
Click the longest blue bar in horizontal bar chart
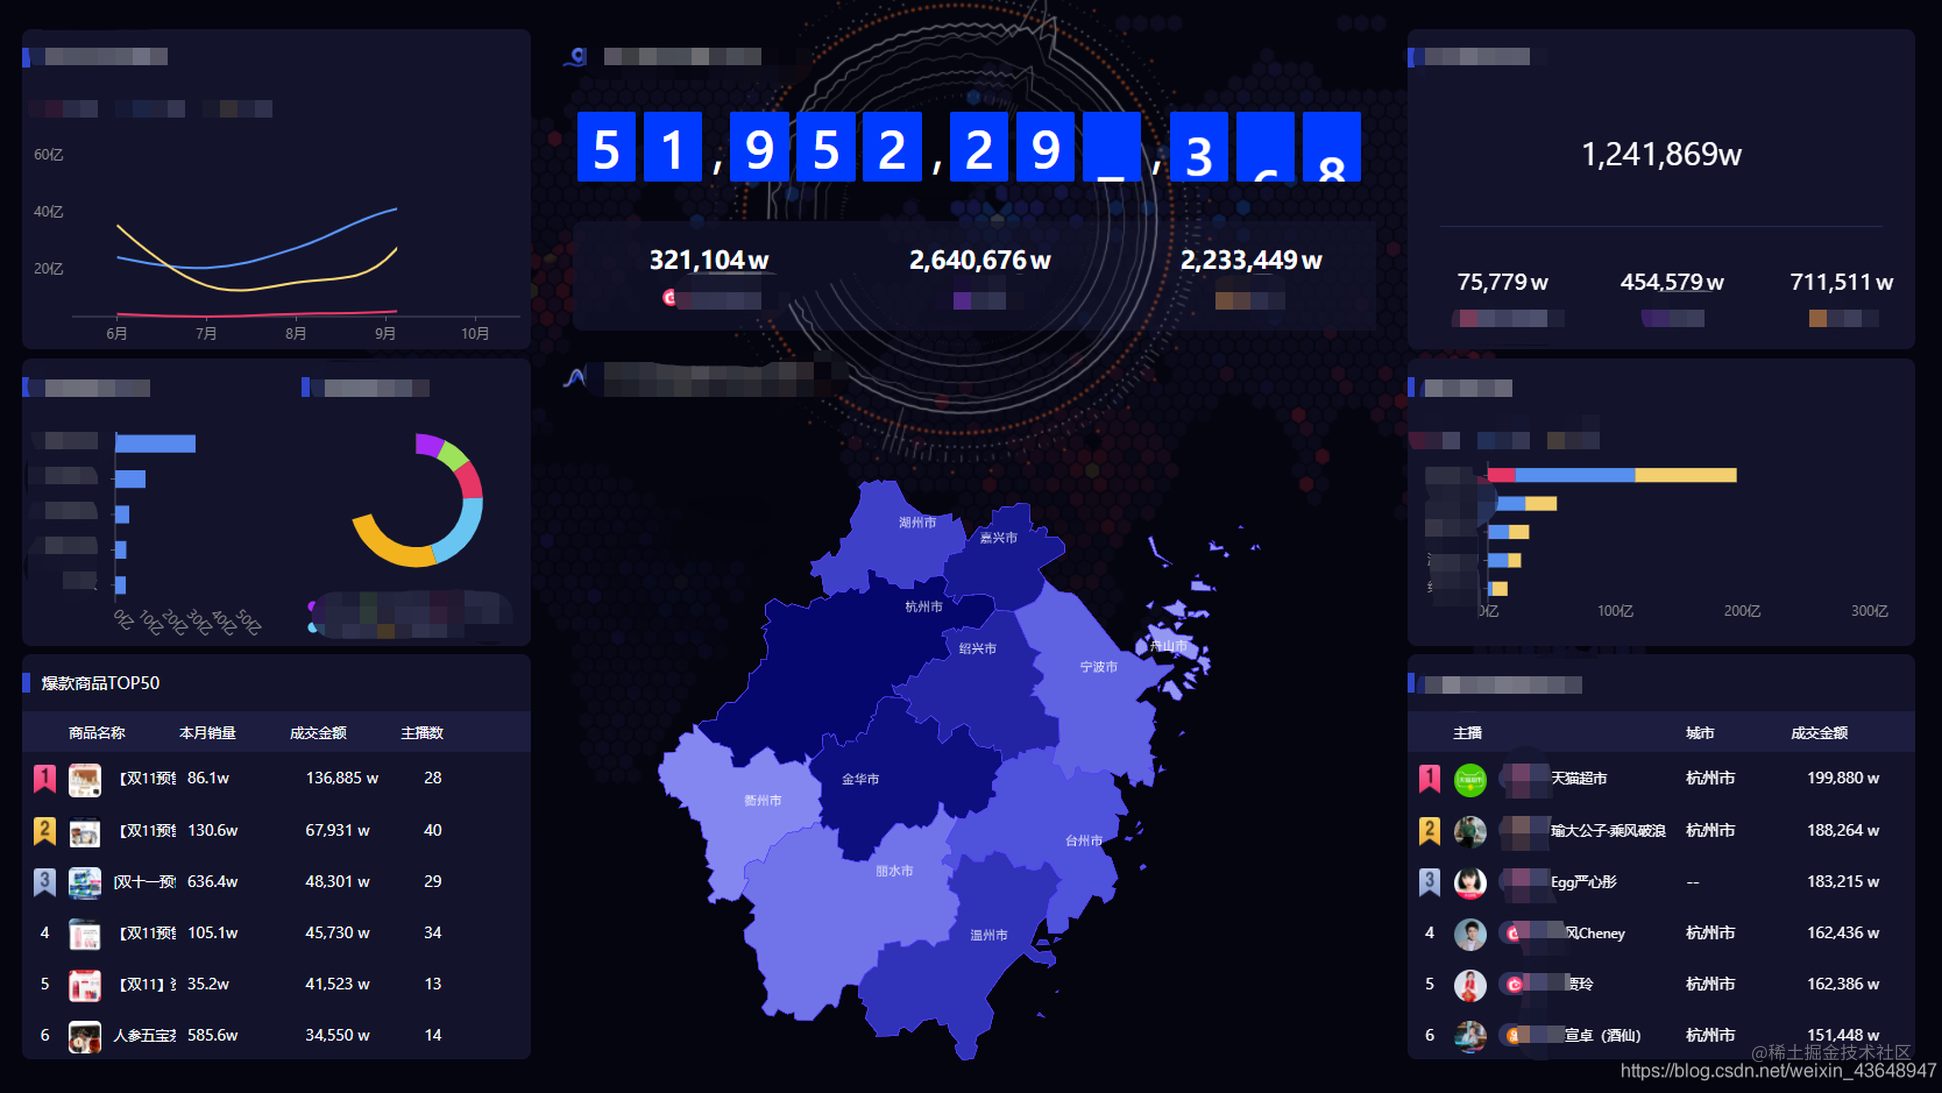click(x=155, y=443)
